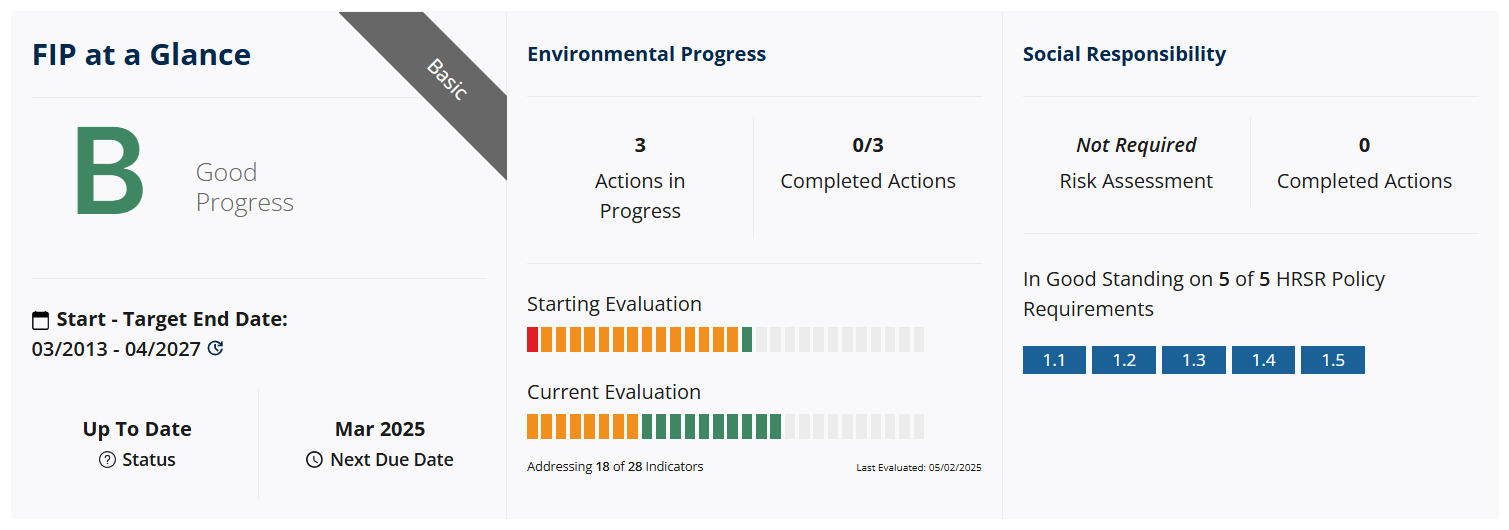1509x530 pixels.
Task: Open HRSR policy requirement 1.3
Action: pos(1194,360)
